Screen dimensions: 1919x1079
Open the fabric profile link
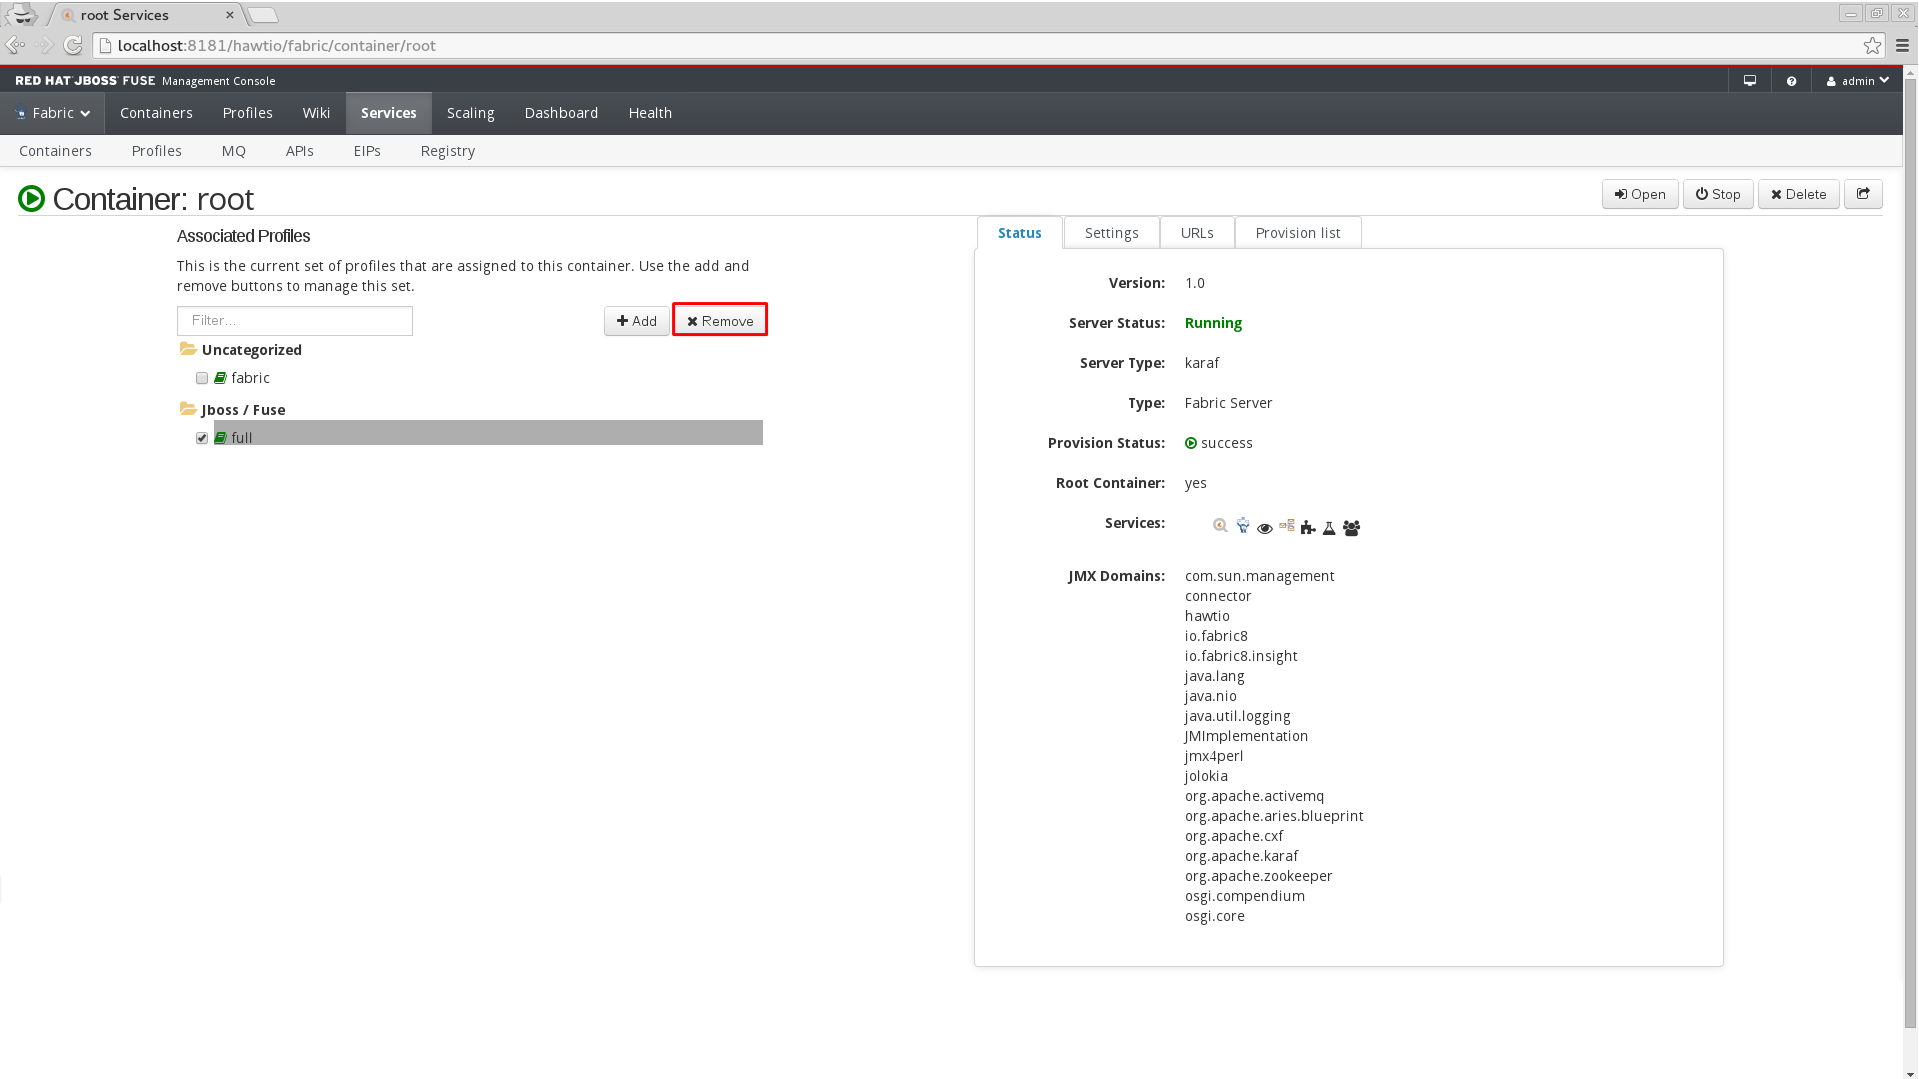[250, 378]
